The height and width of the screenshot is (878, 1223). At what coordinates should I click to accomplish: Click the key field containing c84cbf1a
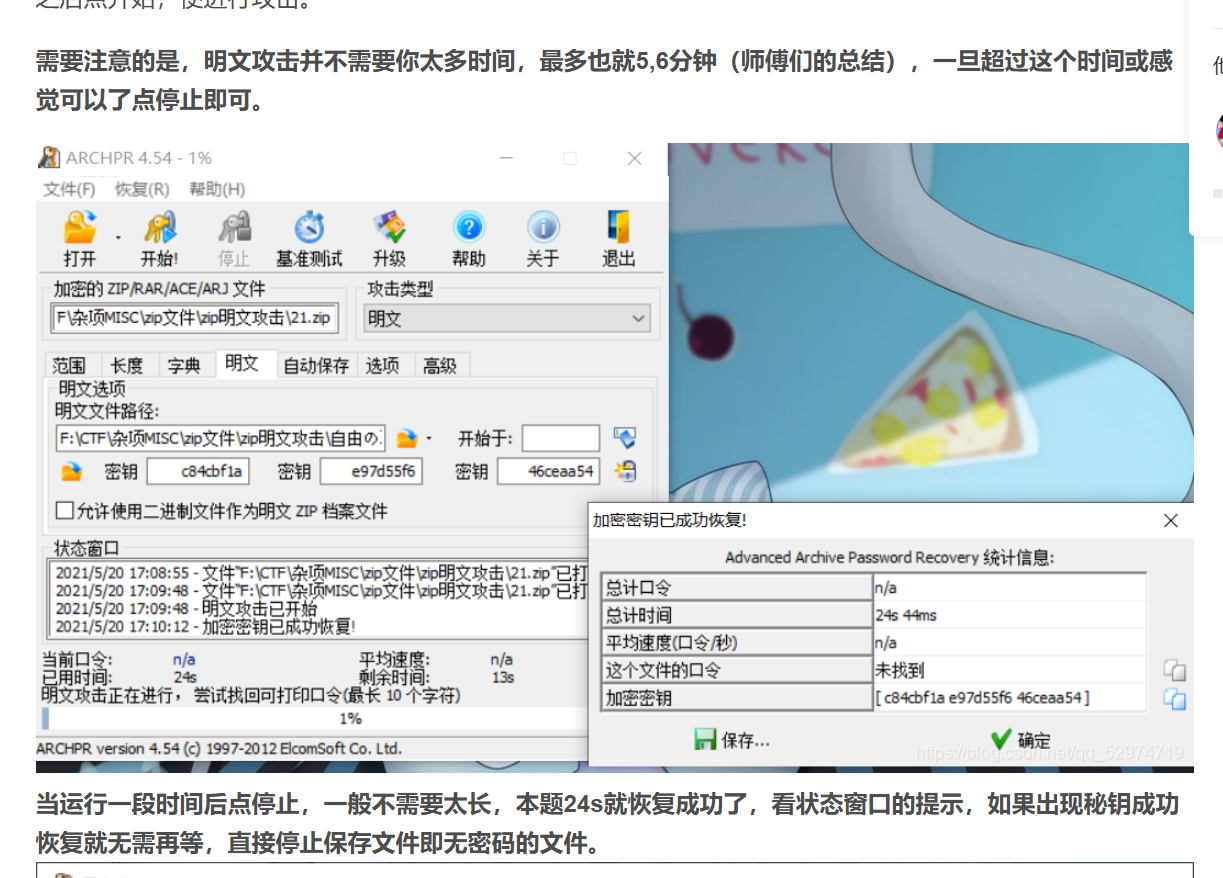[x=198, y=471]
